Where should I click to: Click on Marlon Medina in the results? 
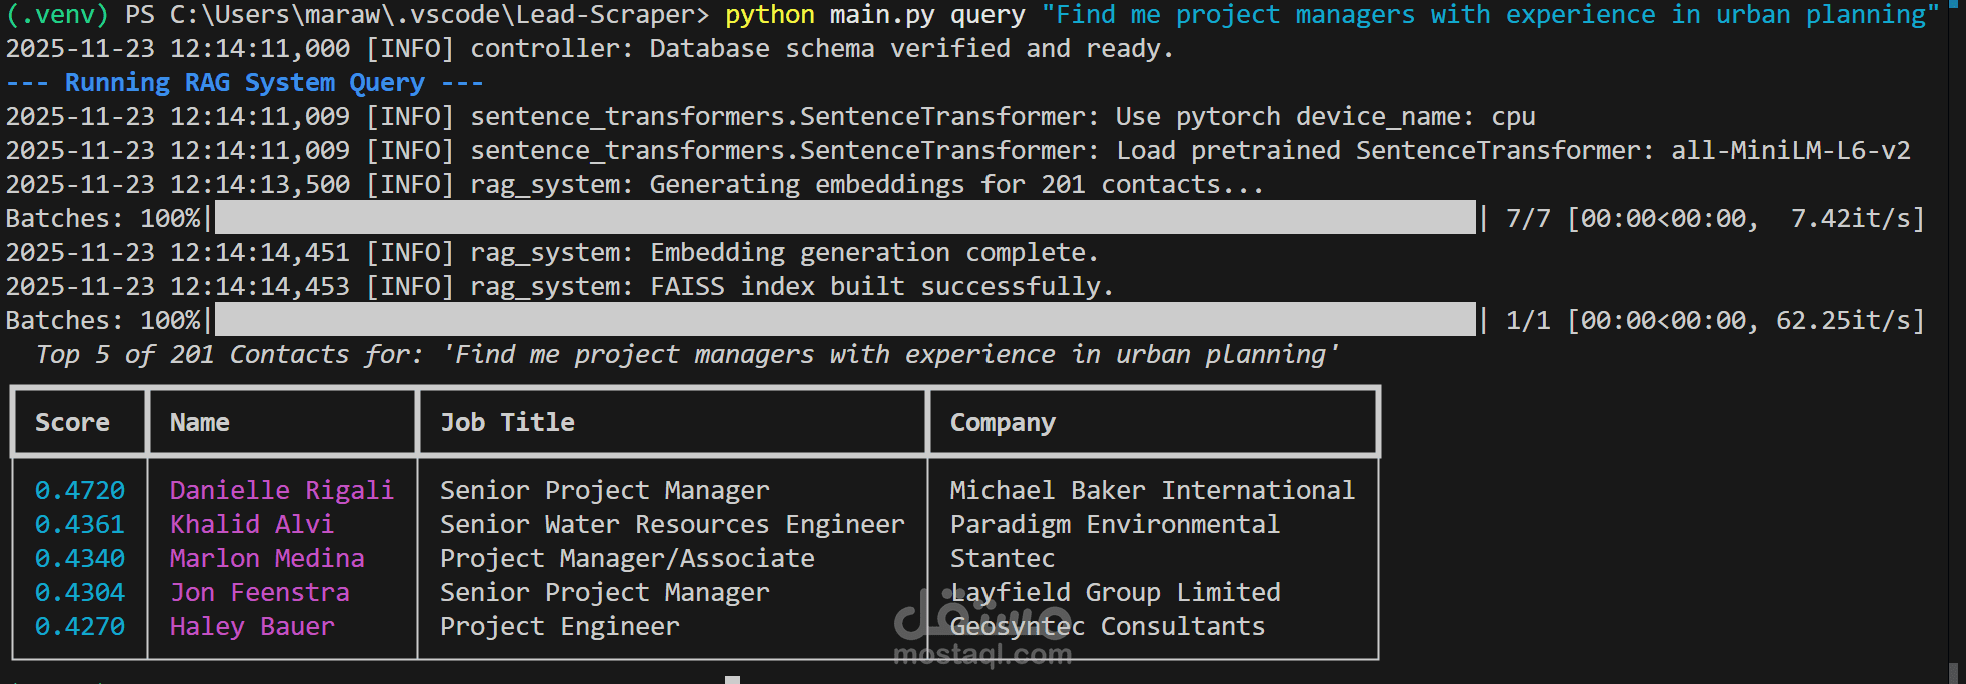(x=267, y=558)
